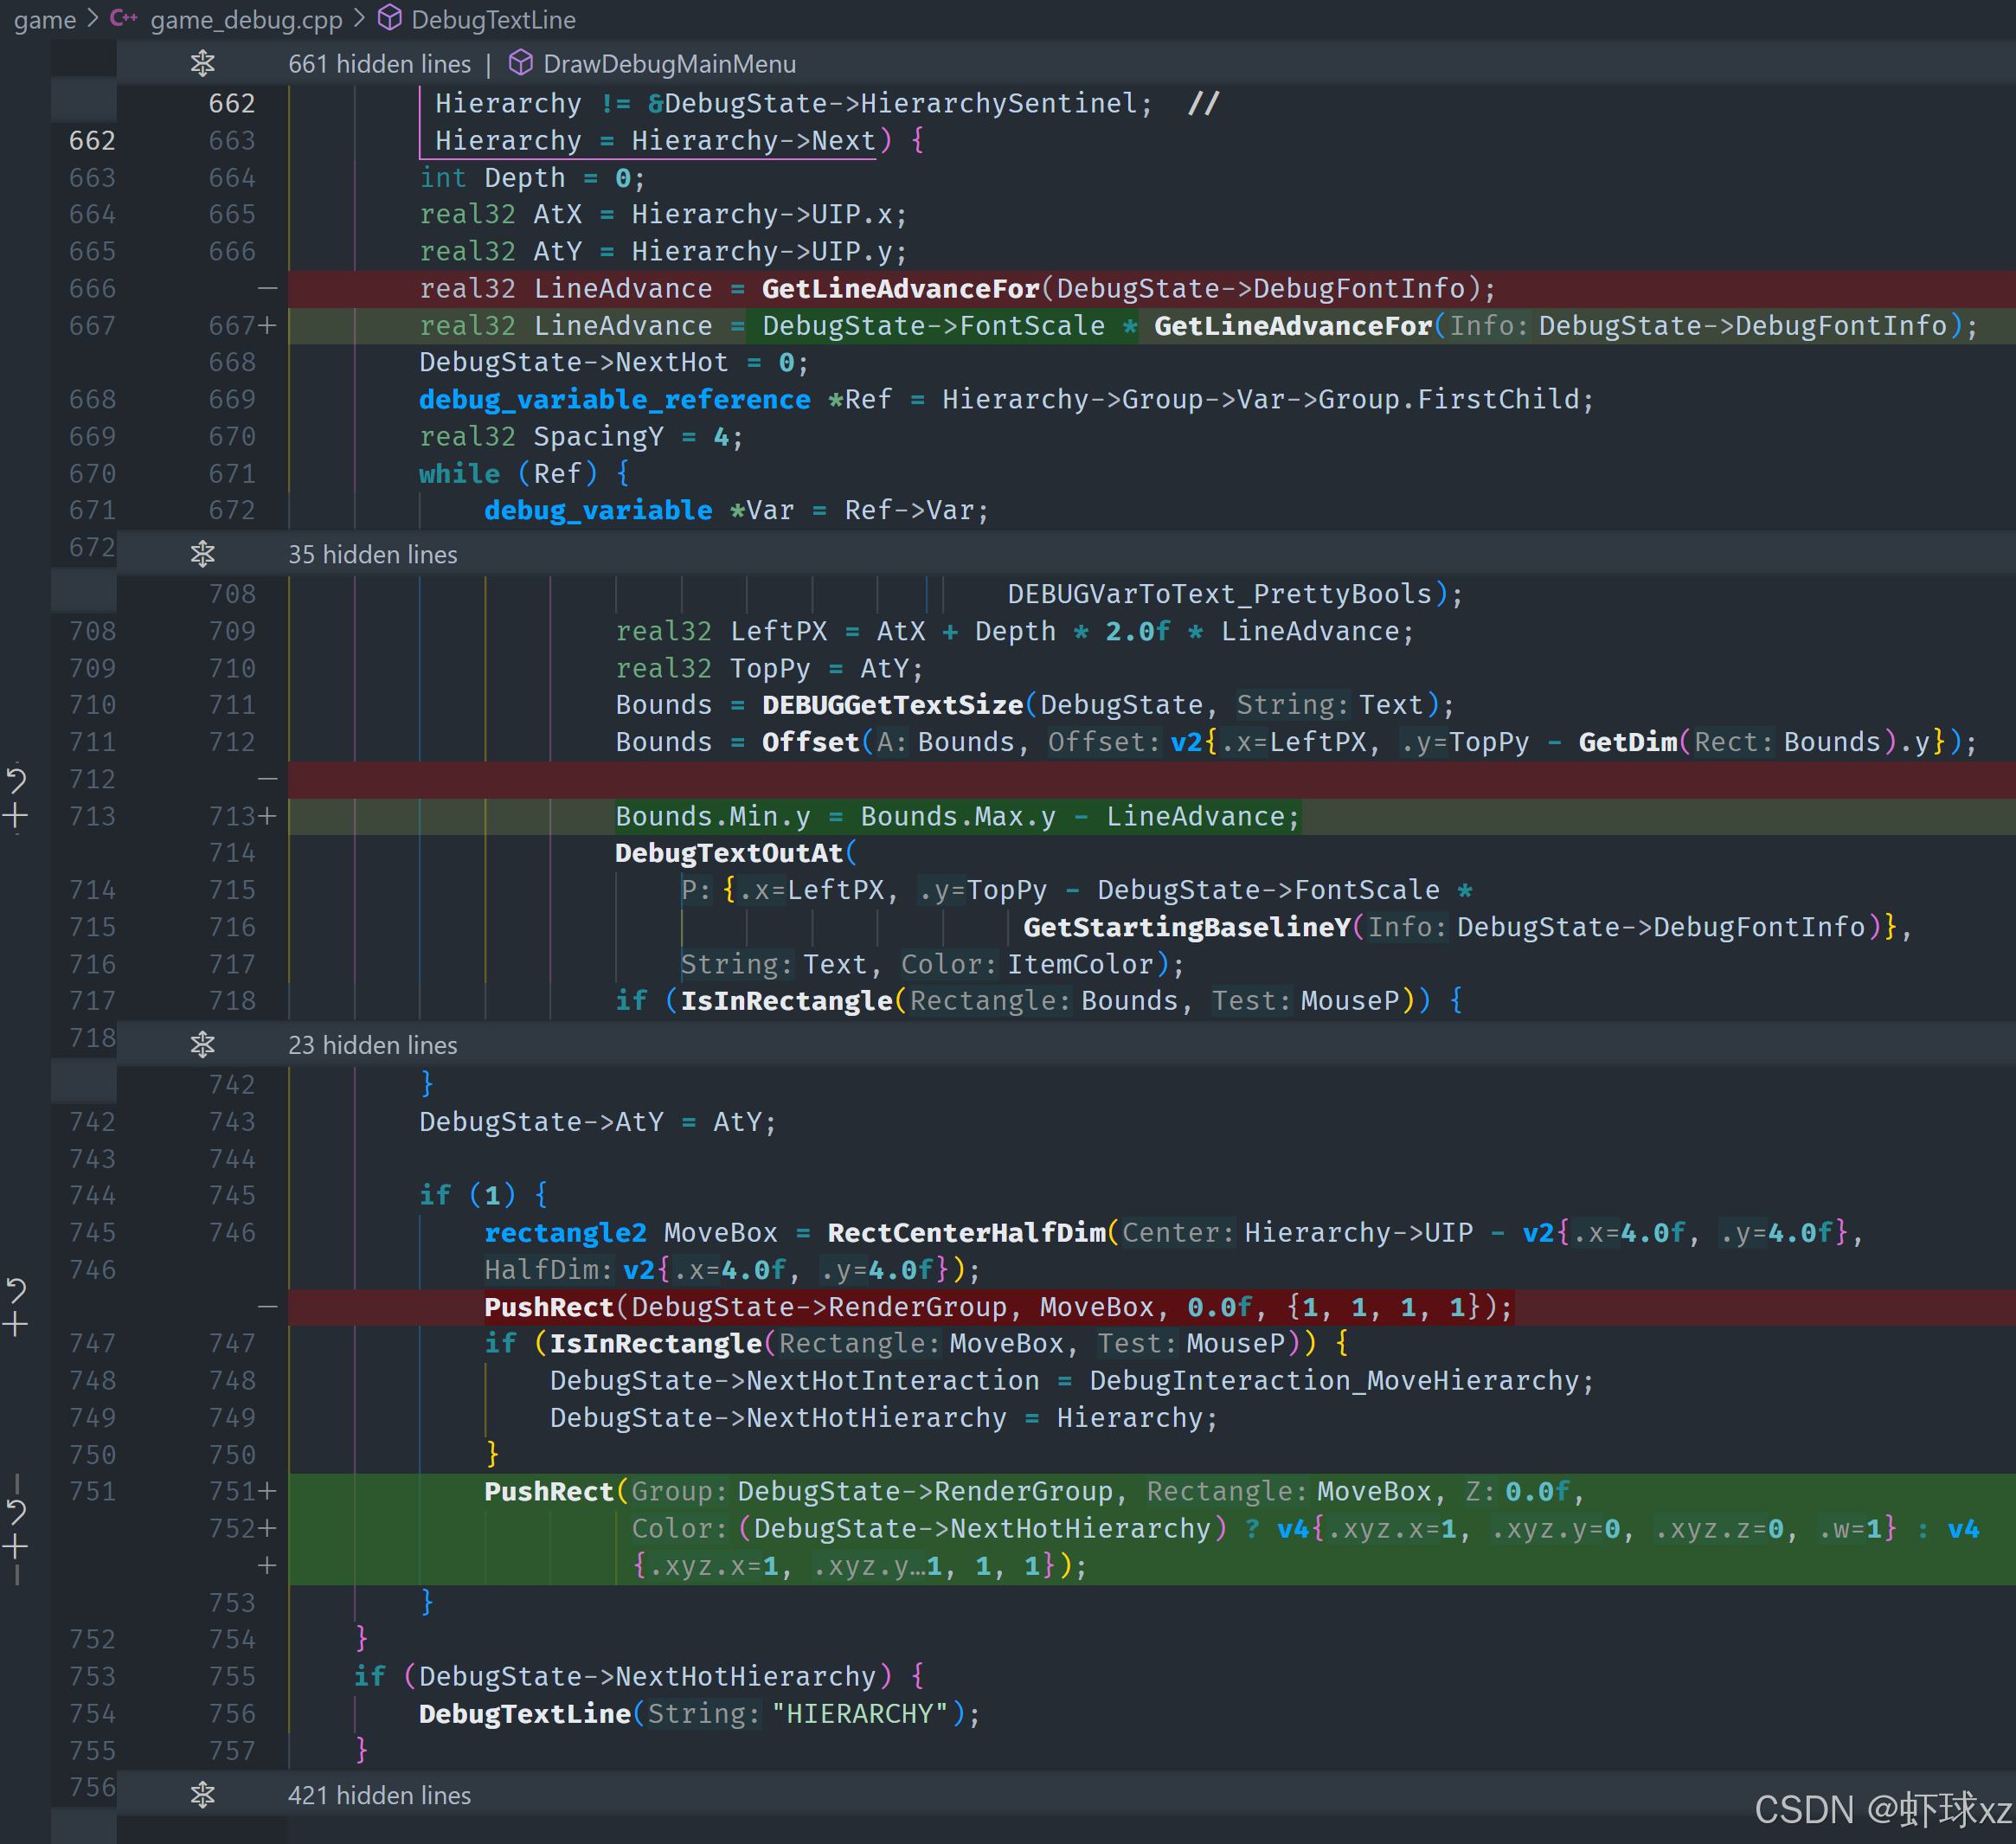The image size is (2016, 1844).
Task: Click the '661 hidden lines' label
Action: 379,64
